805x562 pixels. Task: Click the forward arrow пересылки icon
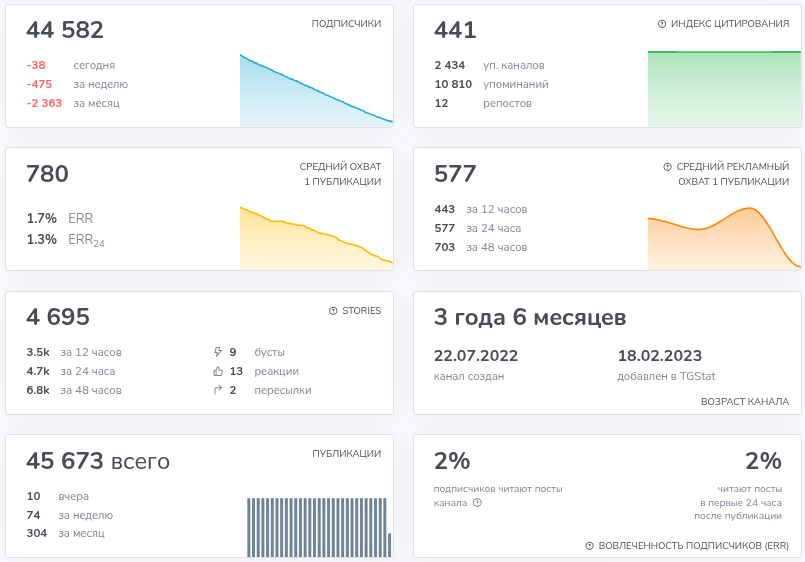pos(218,390)
